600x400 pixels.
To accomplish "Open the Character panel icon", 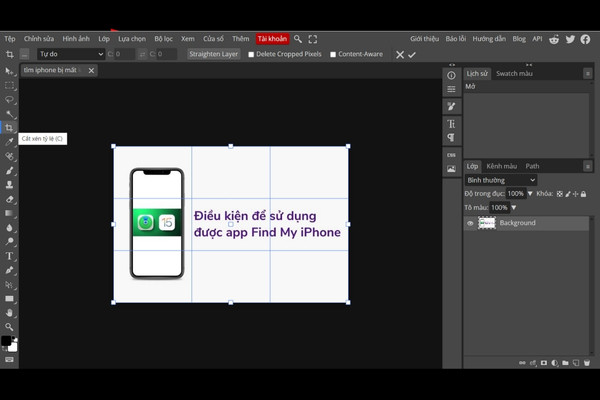I will click(x=452, y=124).
